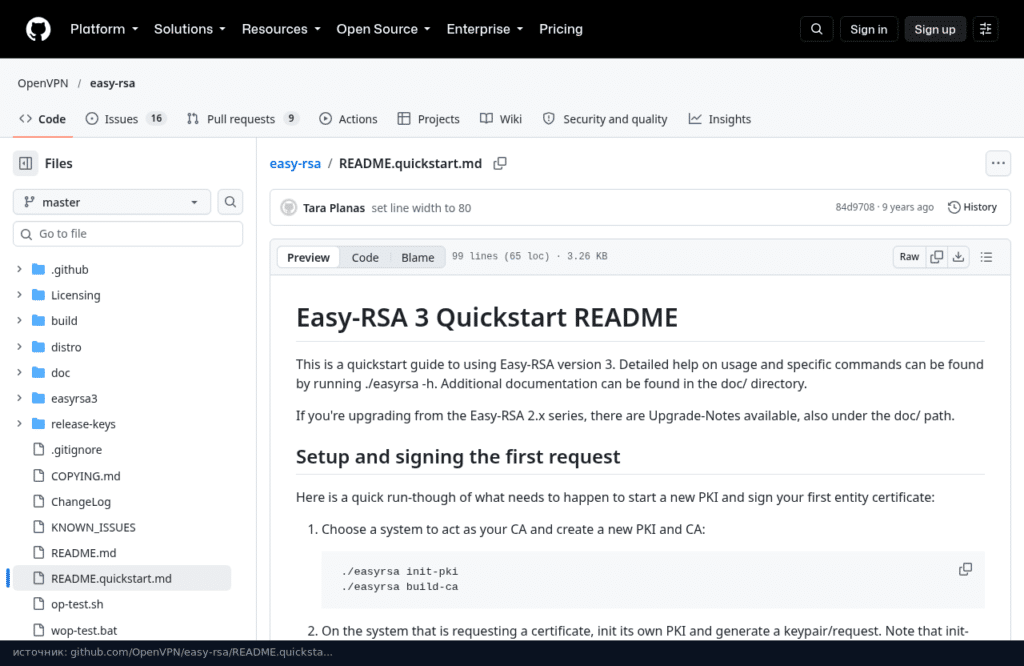
Task: Open commit 84d9708
Action: [854, 207]
